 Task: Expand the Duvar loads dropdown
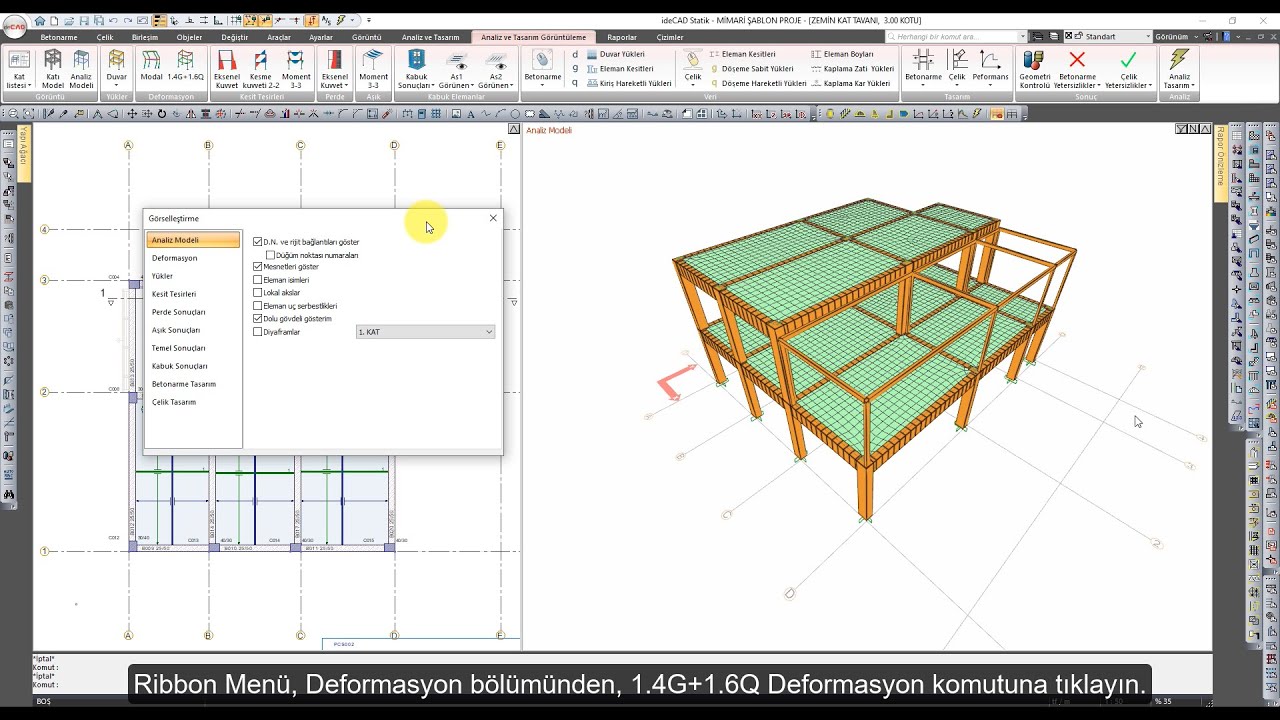coord(117,86)
